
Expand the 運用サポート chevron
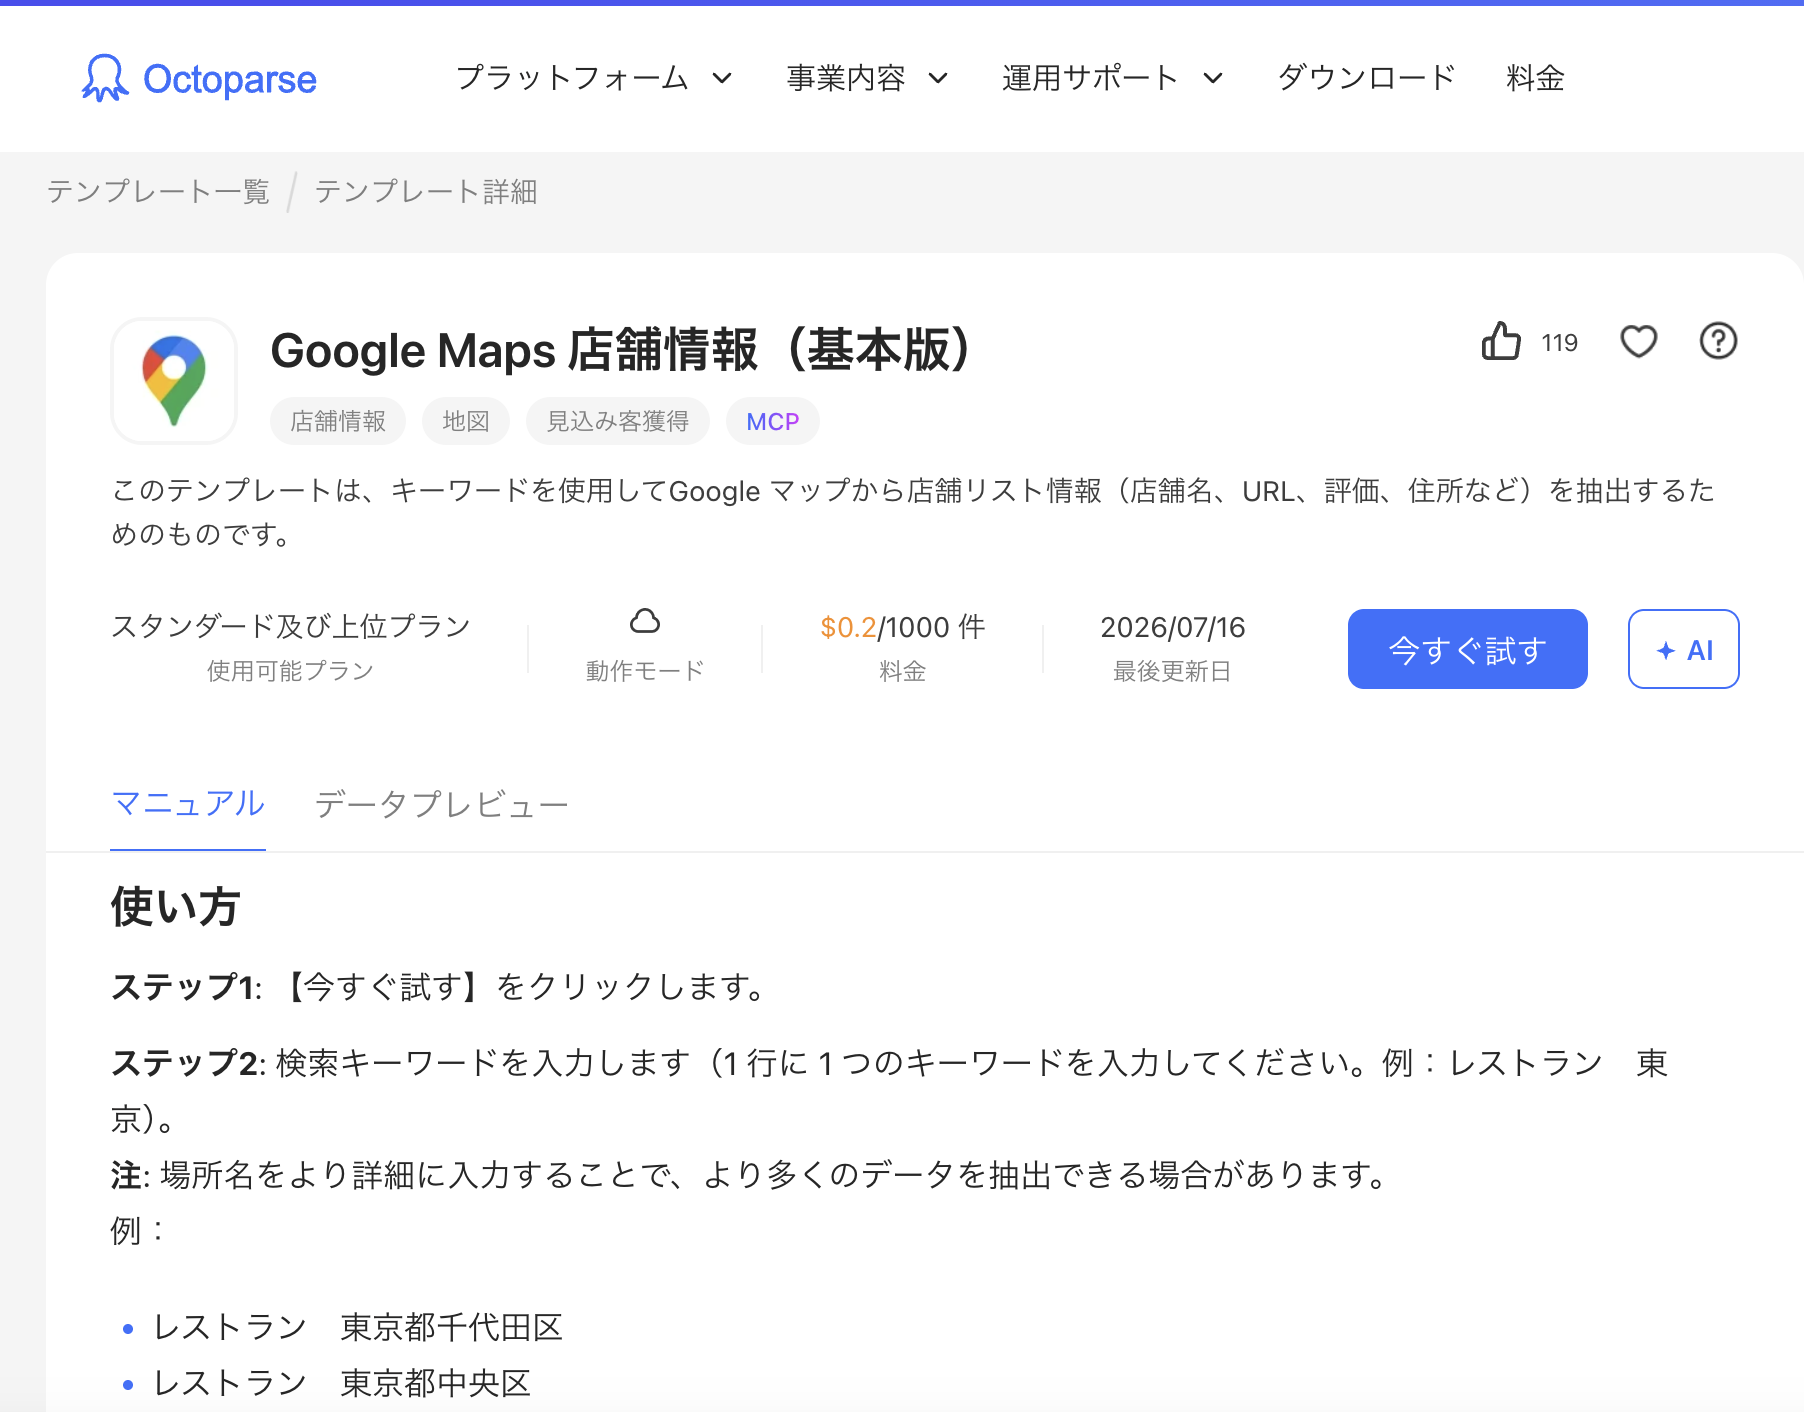tap(1213, 78)
